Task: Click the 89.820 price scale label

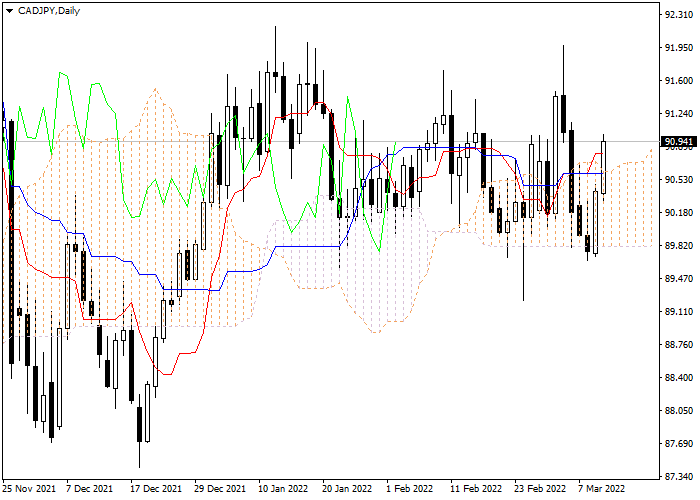Action: pos(679,246)
